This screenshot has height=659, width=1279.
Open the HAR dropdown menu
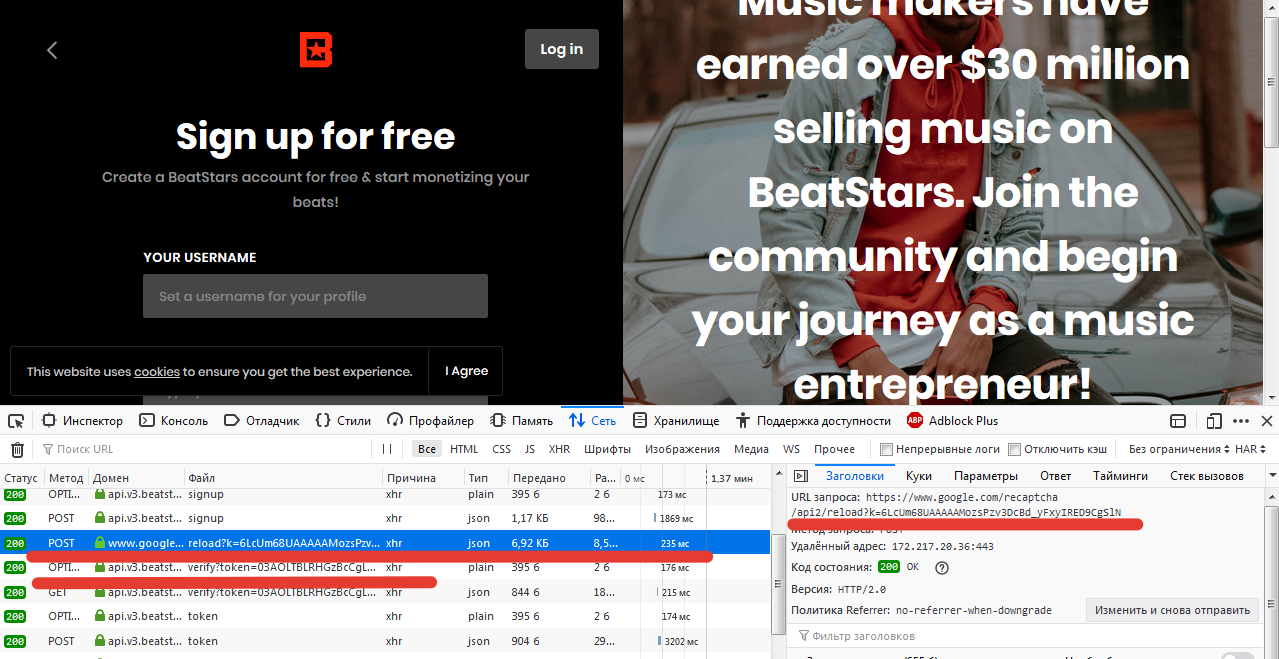[x=1251, y=450]
